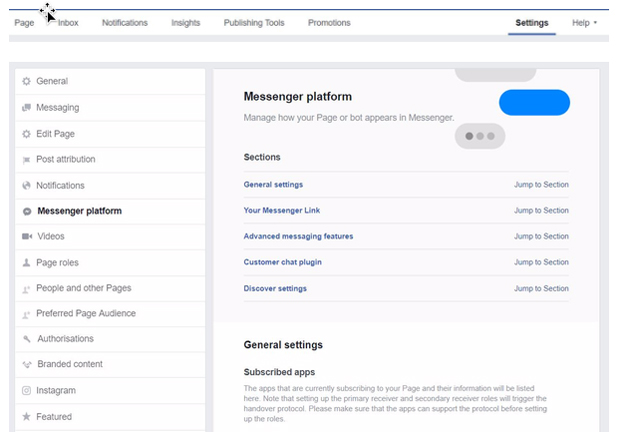Click the Authorisations key icon
Screen dimensions: 630x442
[27, 339]
